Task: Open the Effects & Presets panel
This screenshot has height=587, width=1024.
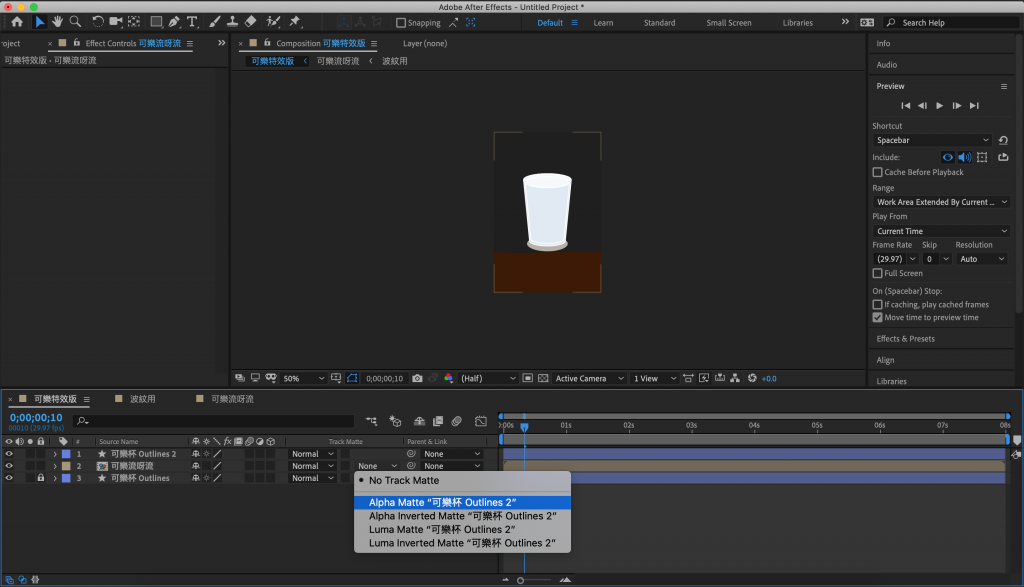Action: click(x=905, y=339)
